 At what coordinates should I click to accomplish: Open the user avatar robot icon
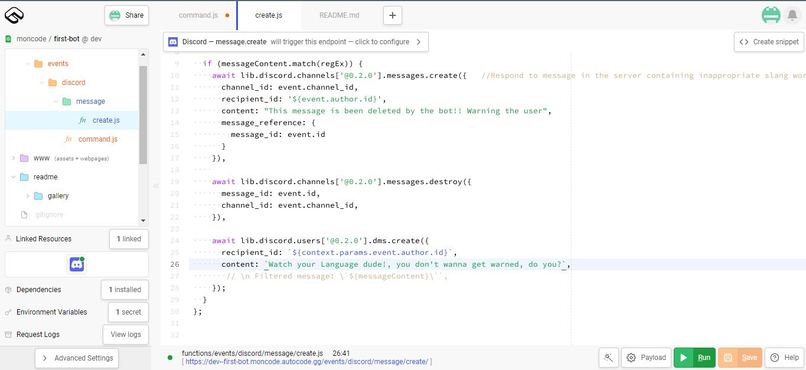771,15
